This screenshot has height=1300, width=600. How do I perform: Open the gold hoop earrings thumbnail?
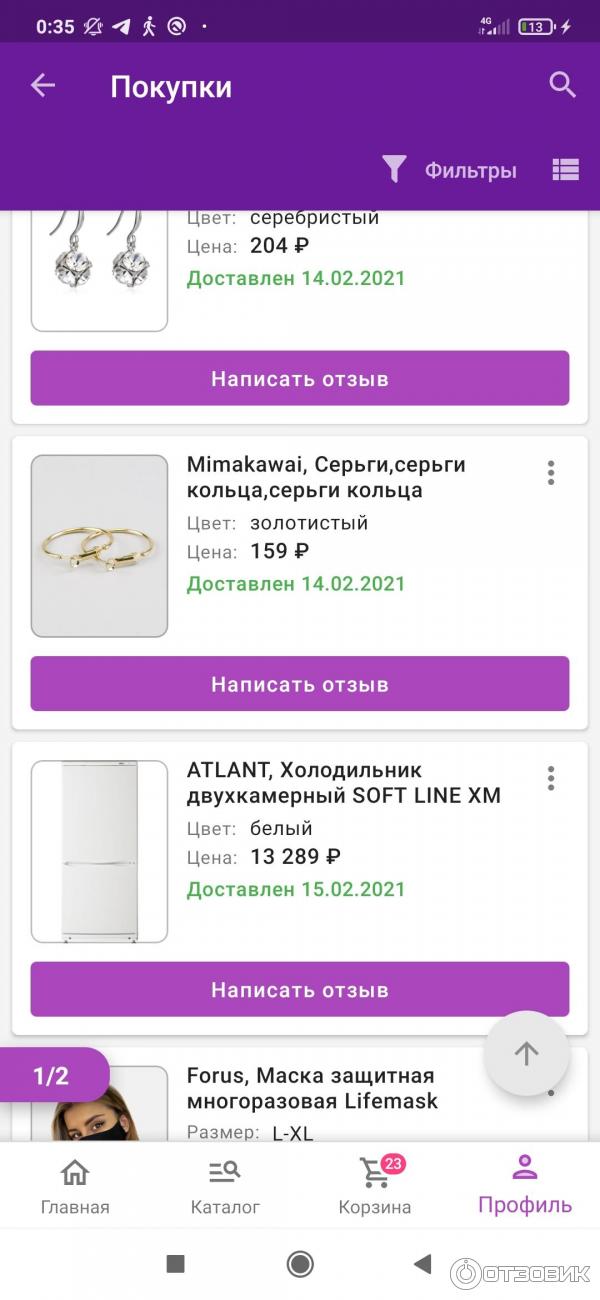(x=100, y=546)
